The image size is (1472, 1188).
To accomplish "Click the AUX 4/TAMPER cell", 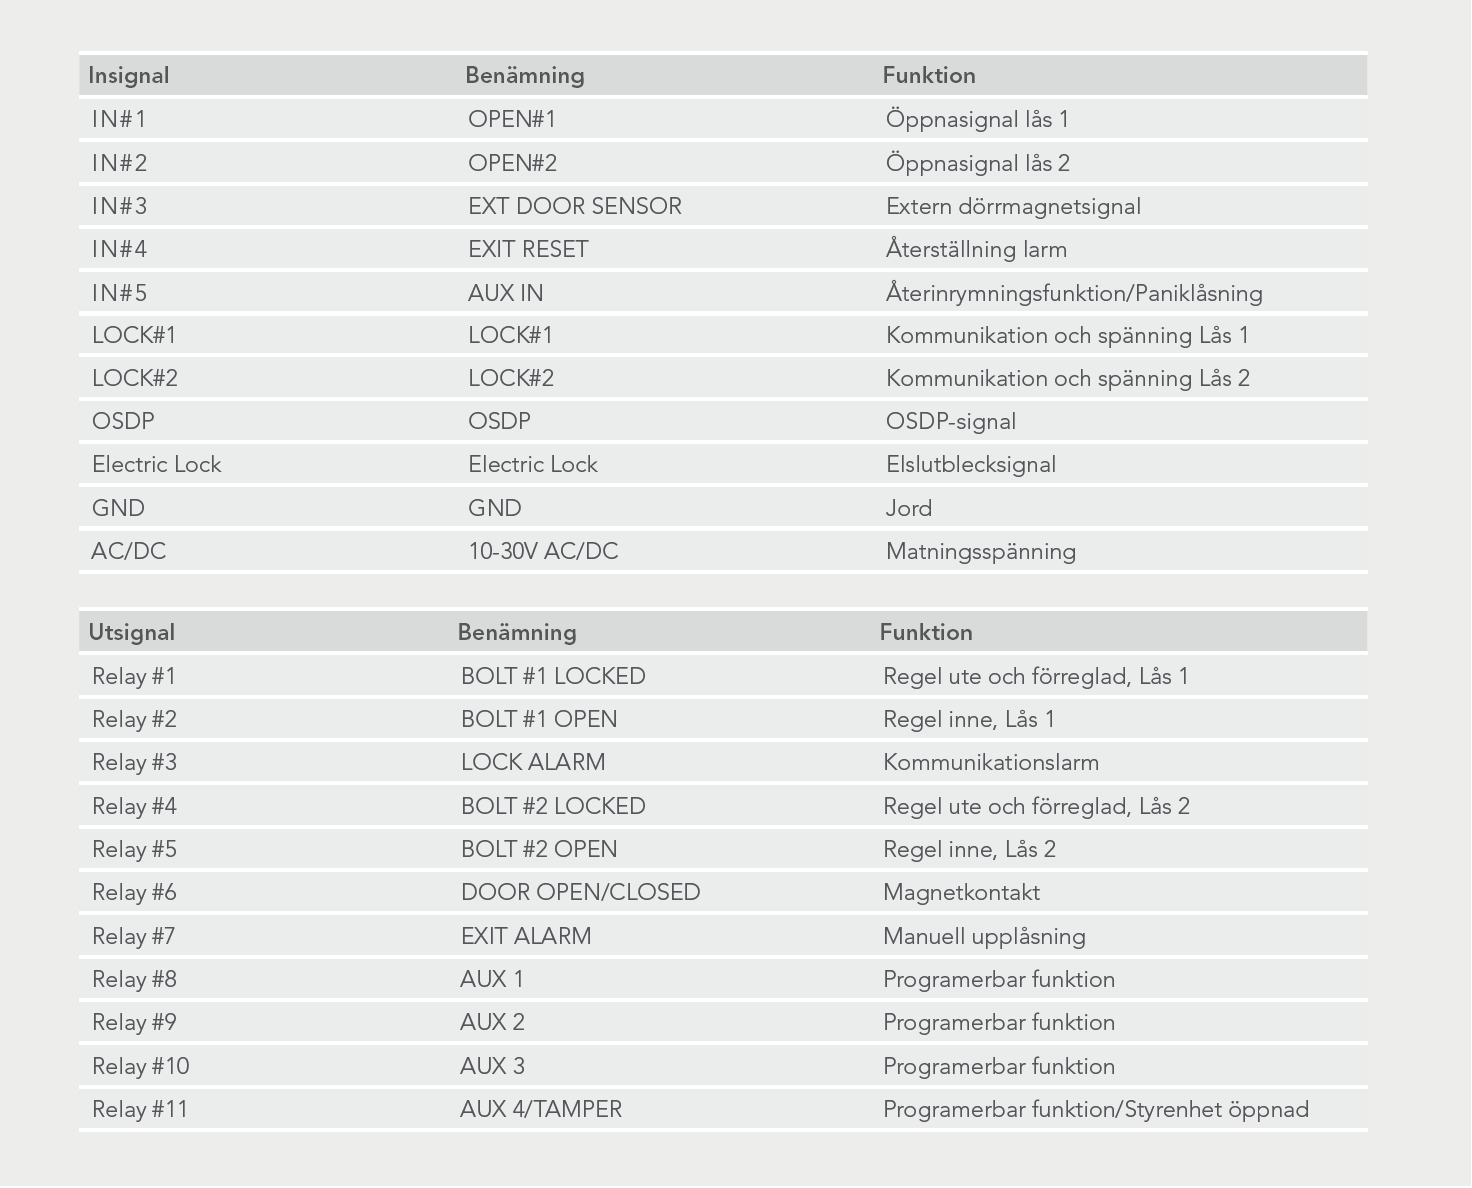I will 541,1109.
